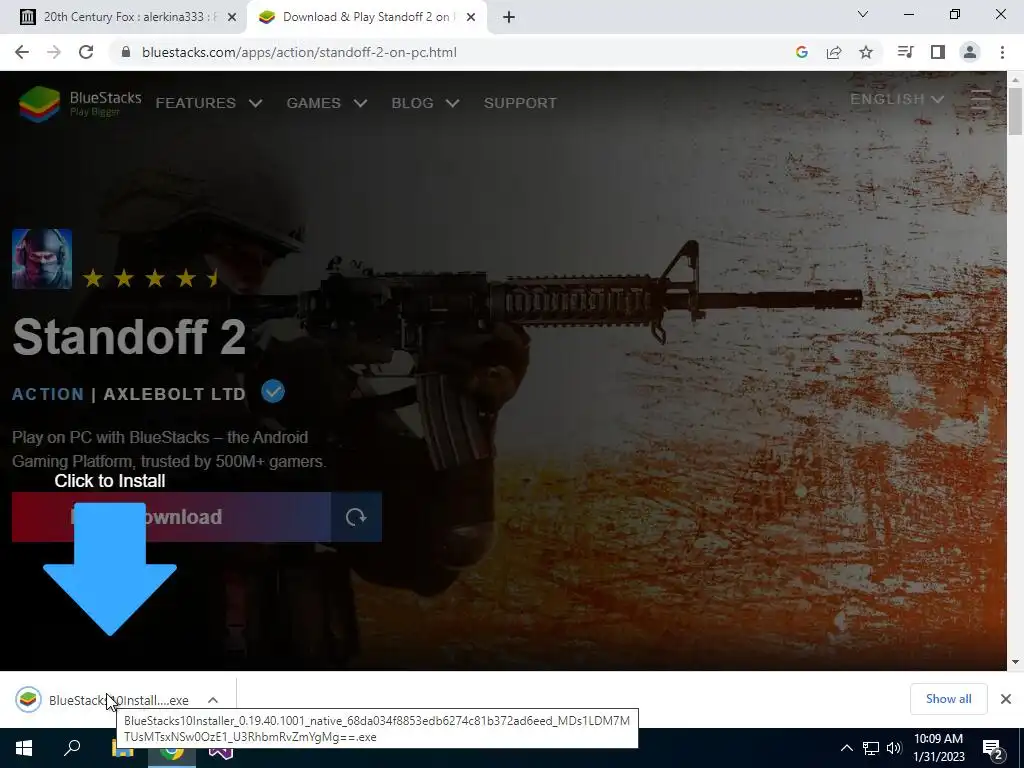Open the media control icon in toolbar
This screenshot has width=1024, height=768.
(x=906, y=52)
